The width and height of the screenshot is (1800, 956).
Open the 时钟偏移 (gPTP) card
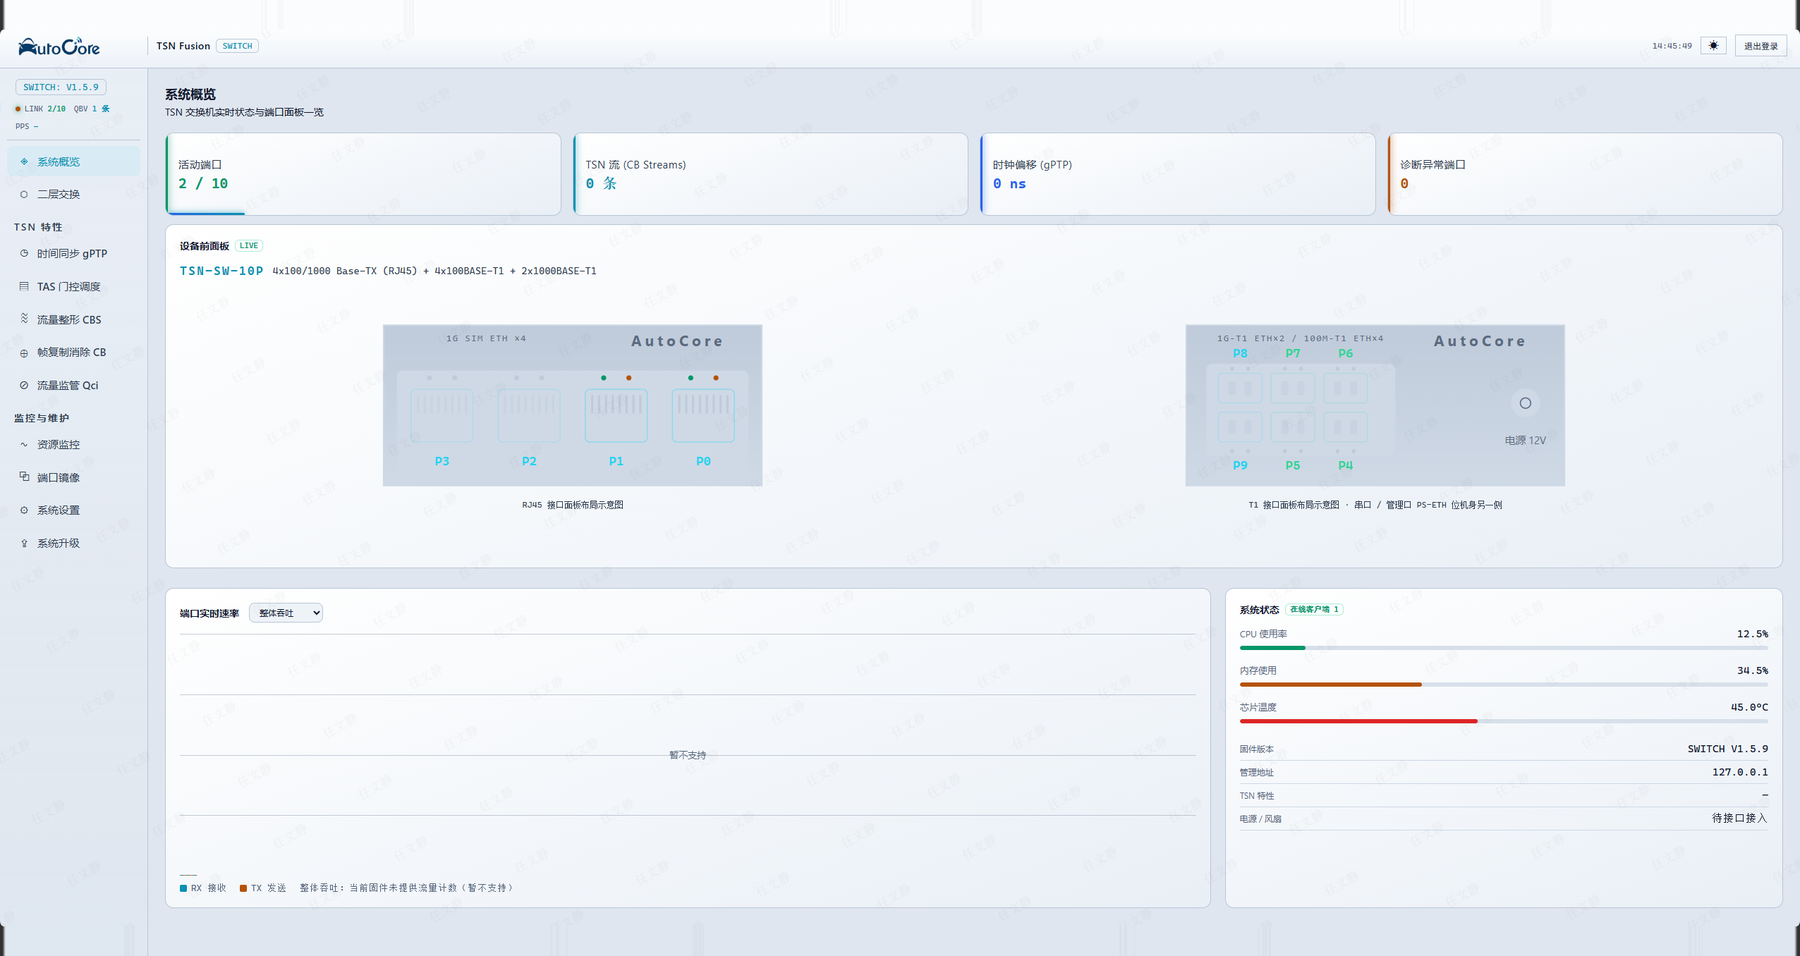coord(1178,174)
